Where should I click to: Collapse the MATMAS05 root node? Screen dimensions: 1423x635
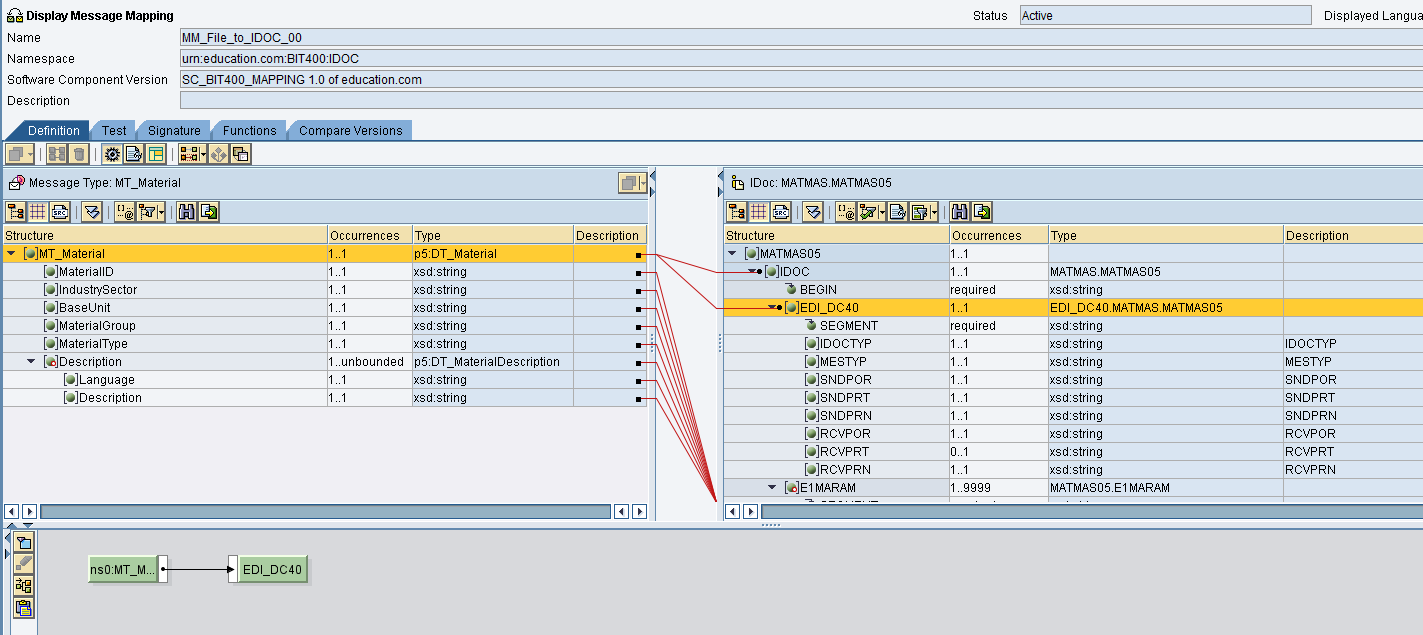click(x=732, y=254)
